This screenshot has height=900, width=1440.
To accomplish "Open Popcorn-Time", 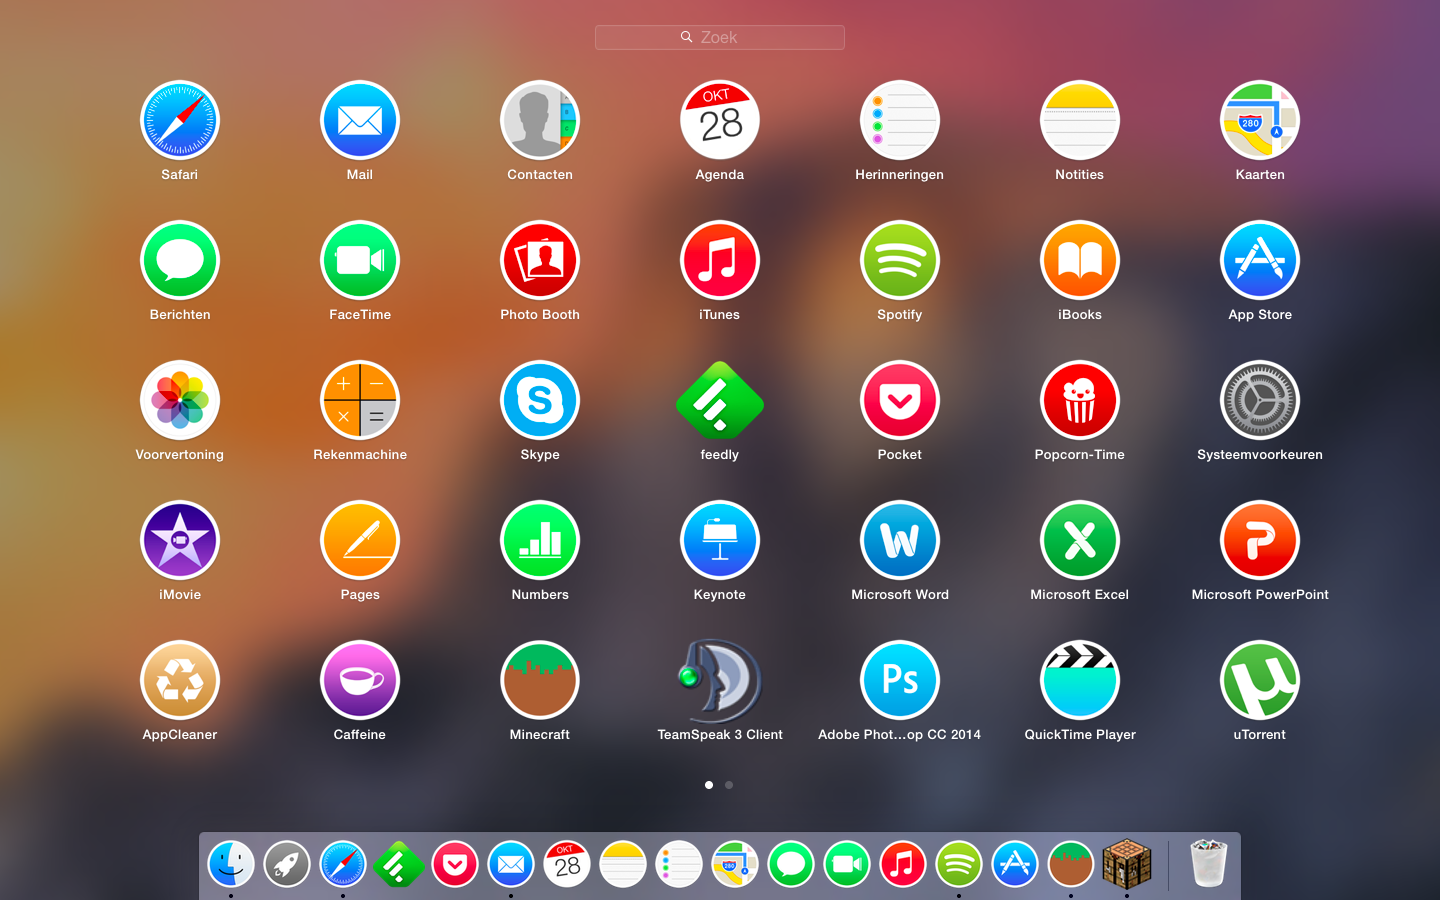I will [1080, 400].
